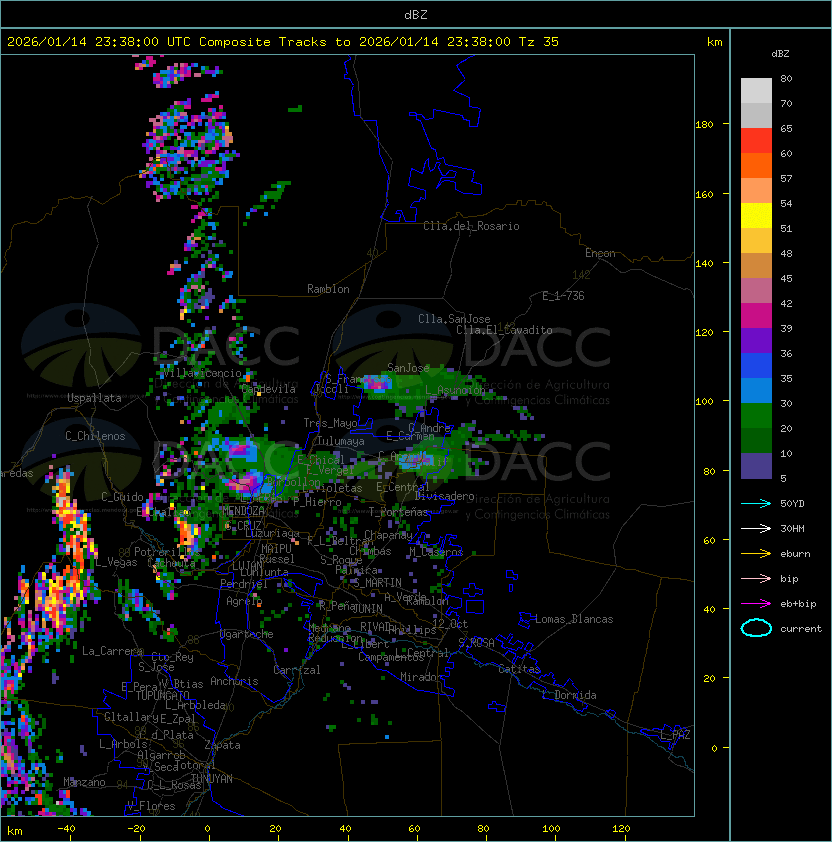Click the Manzano place label
Screen dimensions: 832x842
(84, 782)
